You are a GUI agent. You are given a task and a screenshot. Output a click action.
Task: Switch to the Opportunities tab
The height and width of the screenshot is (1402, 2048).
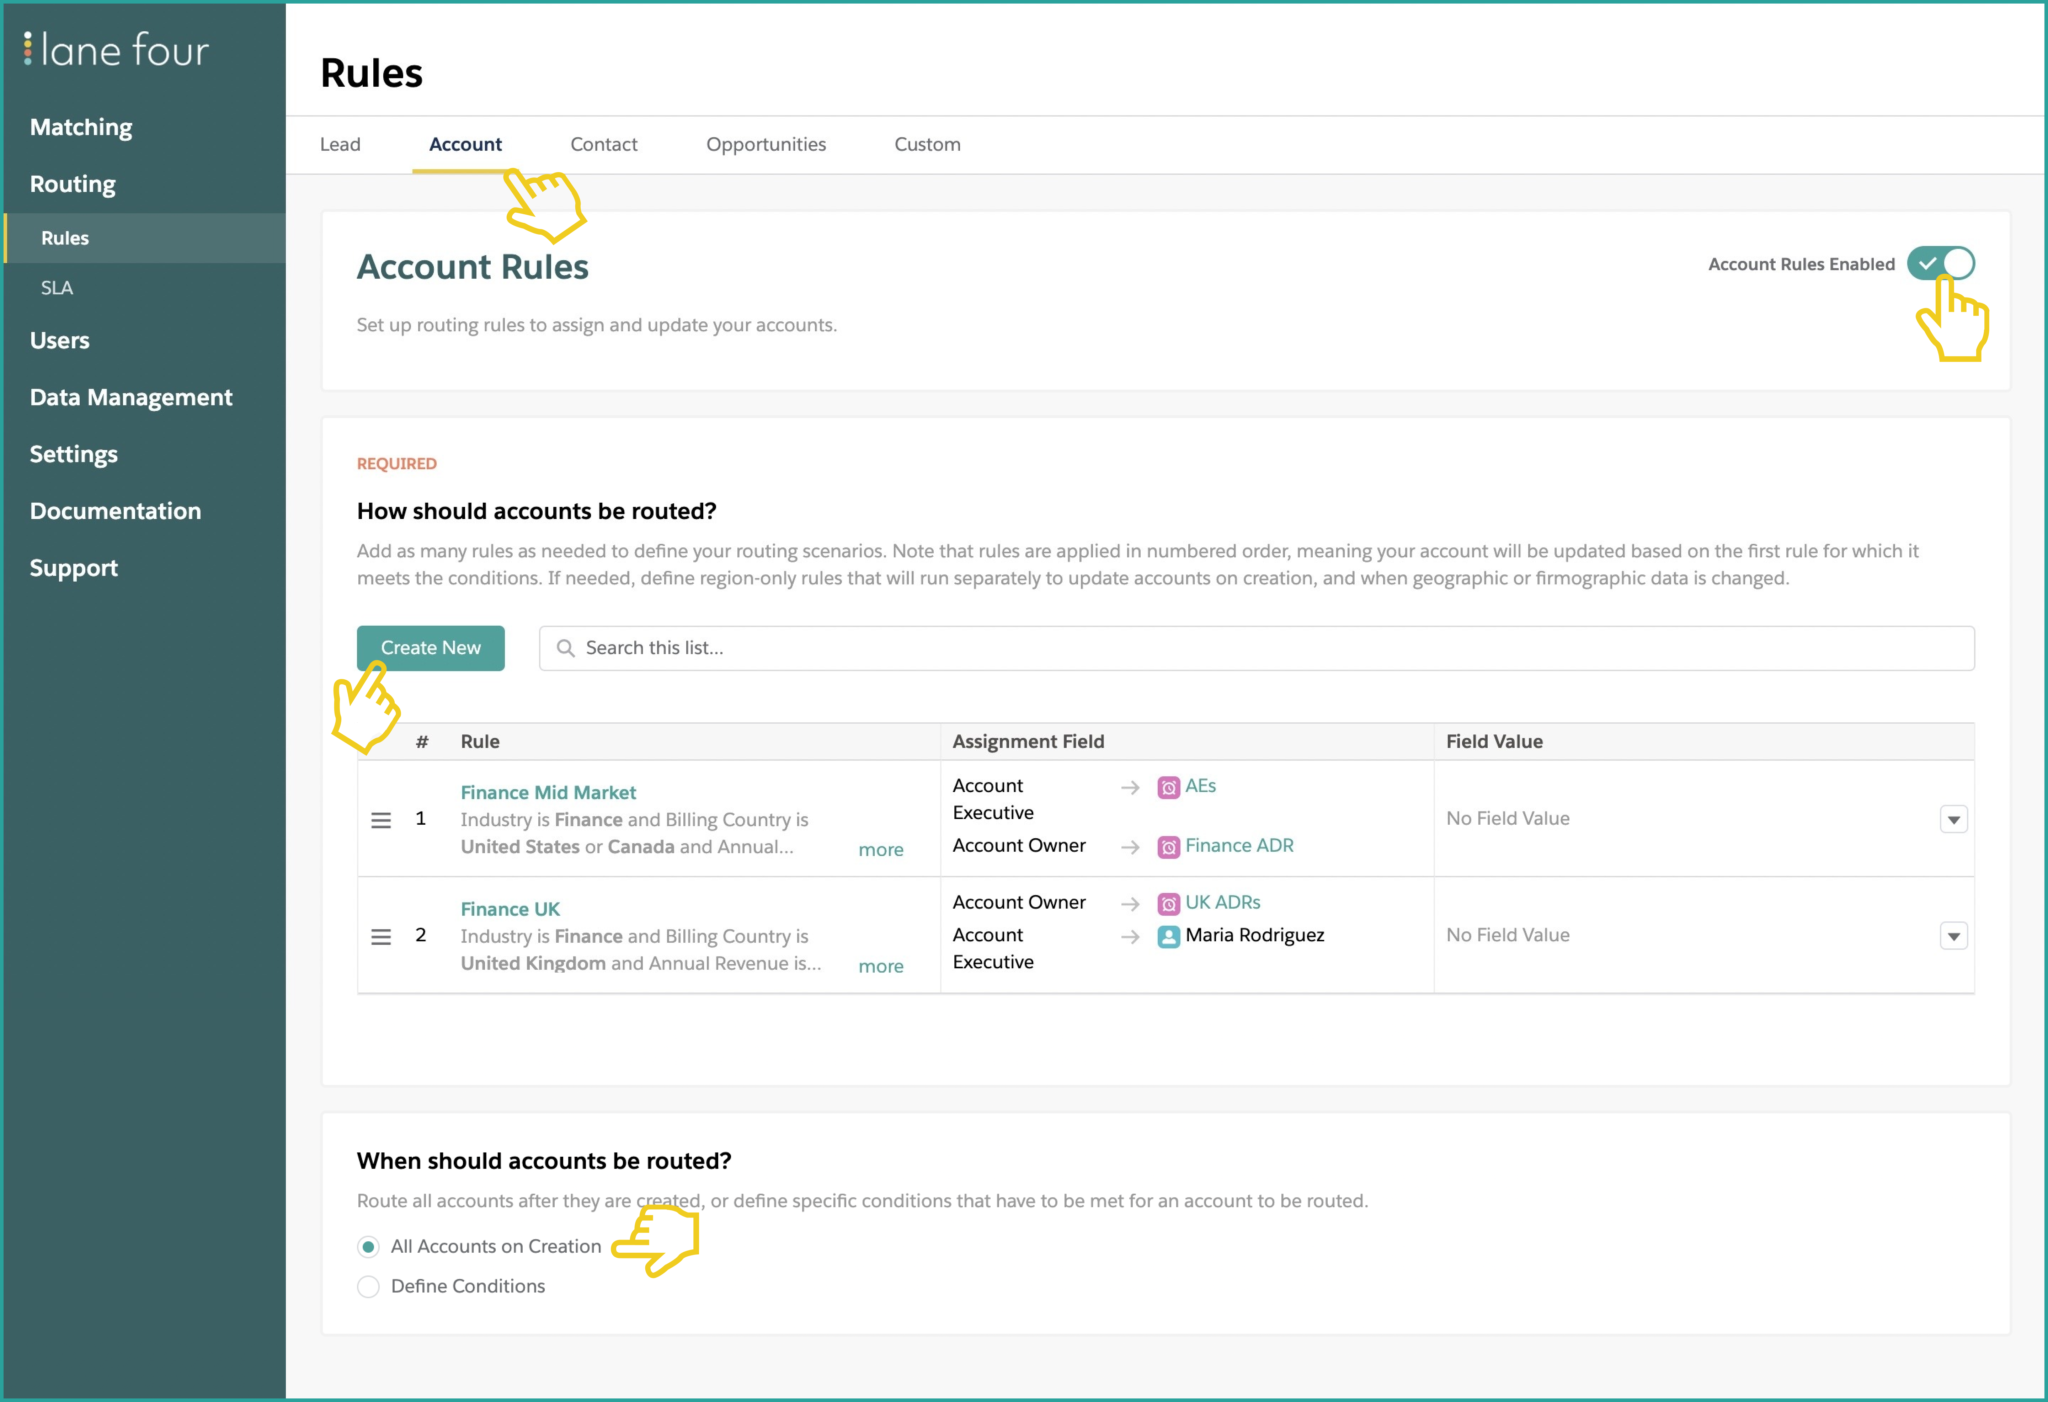pyautogui.click(x=766, y=144)
